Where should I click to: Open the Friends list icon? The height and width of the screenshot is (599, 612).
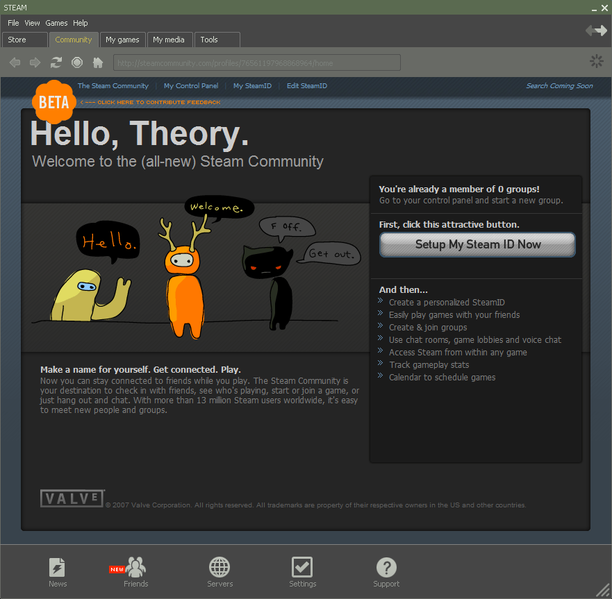pos(135,572)
